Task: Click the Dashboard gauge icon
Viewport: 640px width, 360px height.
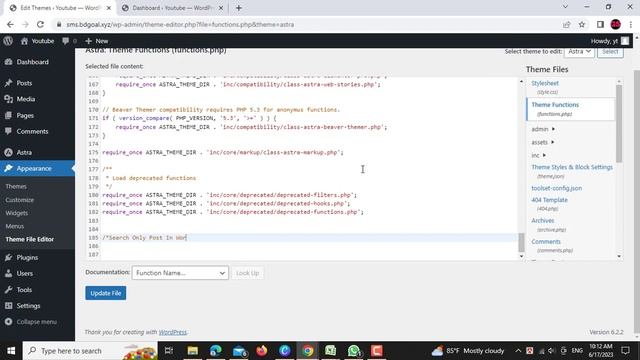Action: point(9,62)
